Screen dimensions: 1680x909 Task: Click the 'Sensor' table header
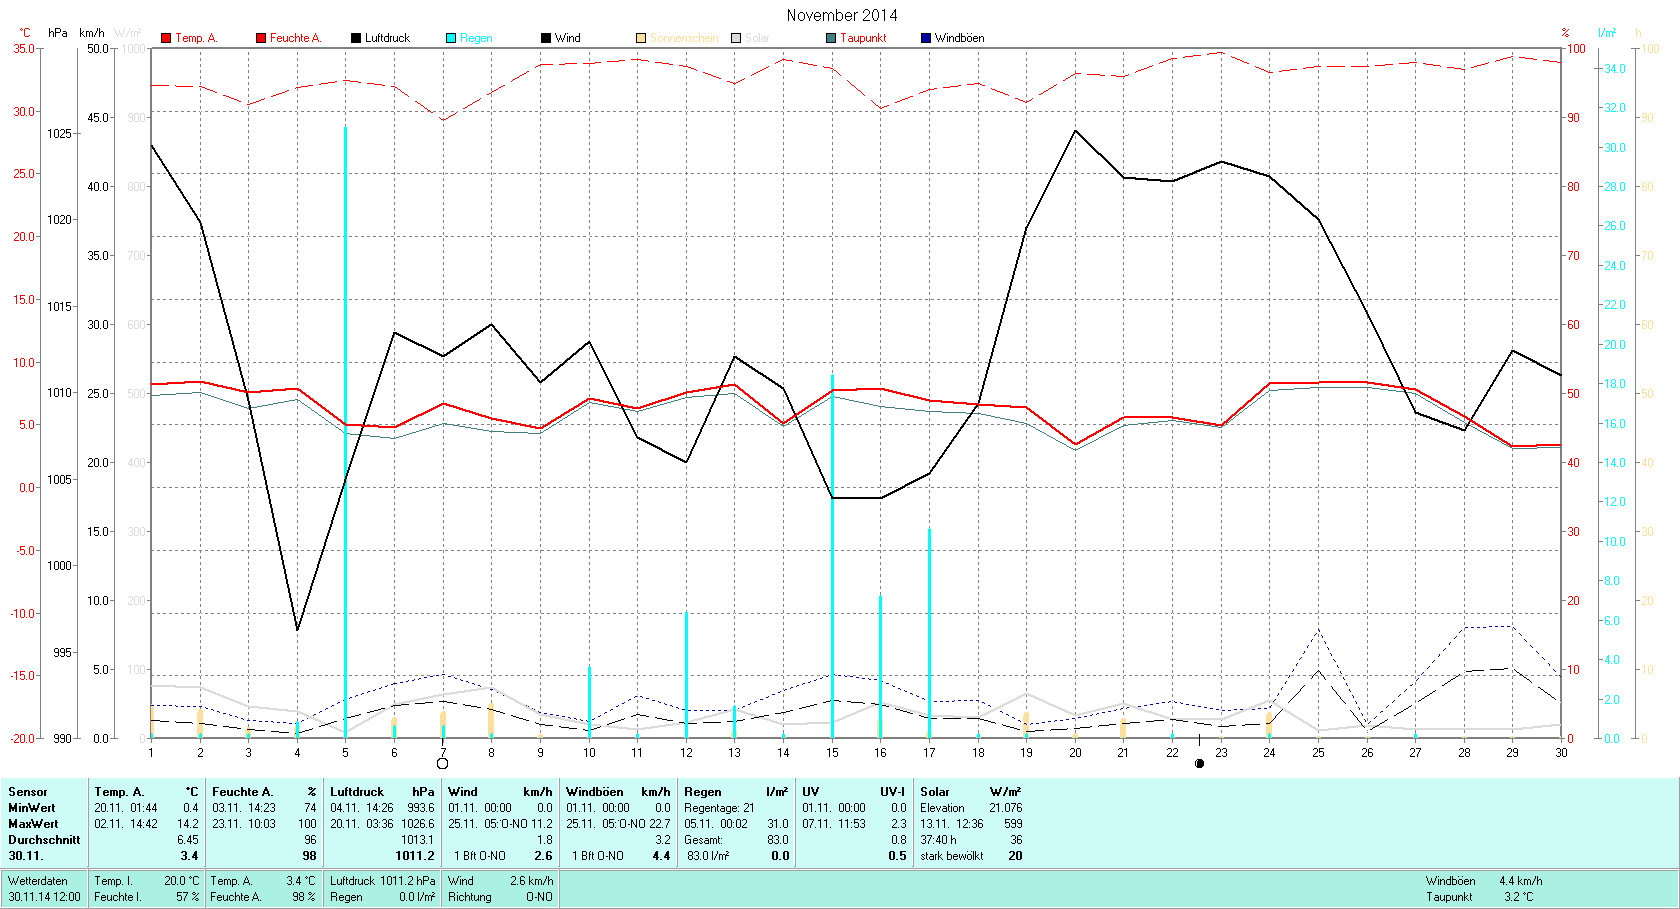pos(28,792)
